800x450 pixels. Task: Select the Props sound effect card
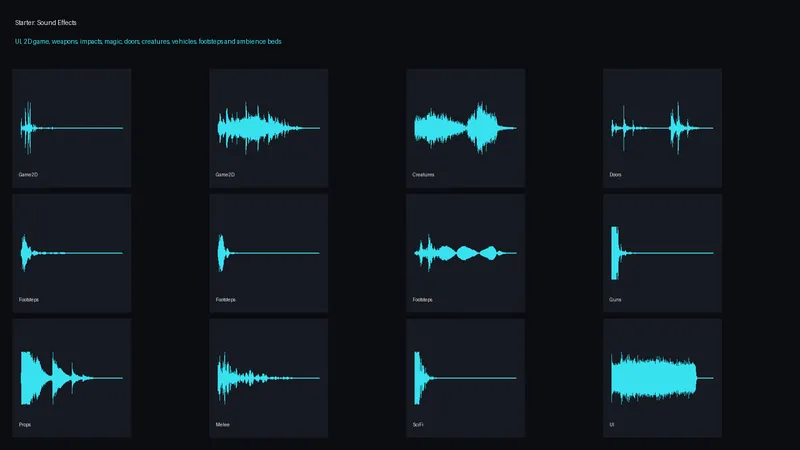71,378
